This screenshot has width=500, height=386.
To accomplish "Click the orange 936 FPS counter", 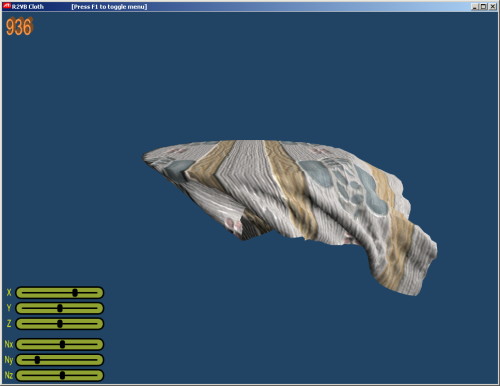I will point(19,27).
